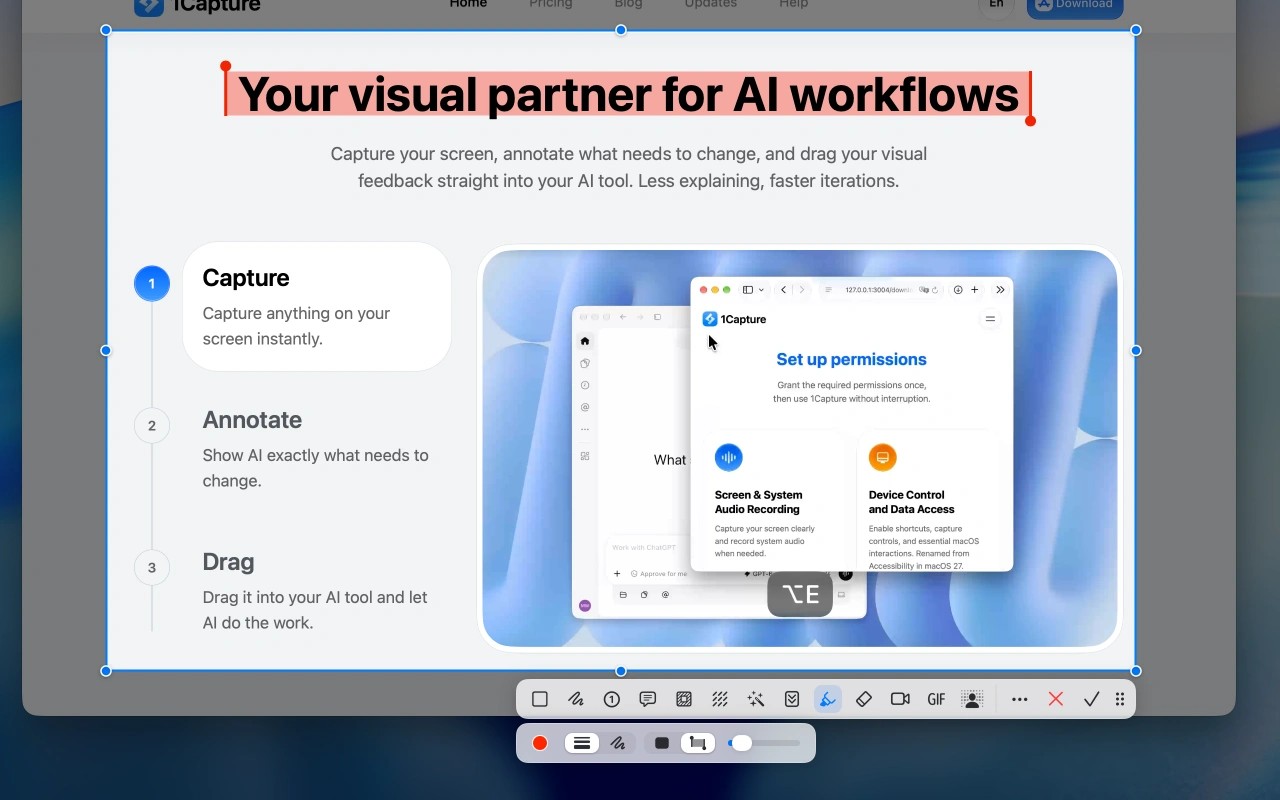Click the highlight's end handle red dot
The image size is (1280, 800).
[1030, 121]
